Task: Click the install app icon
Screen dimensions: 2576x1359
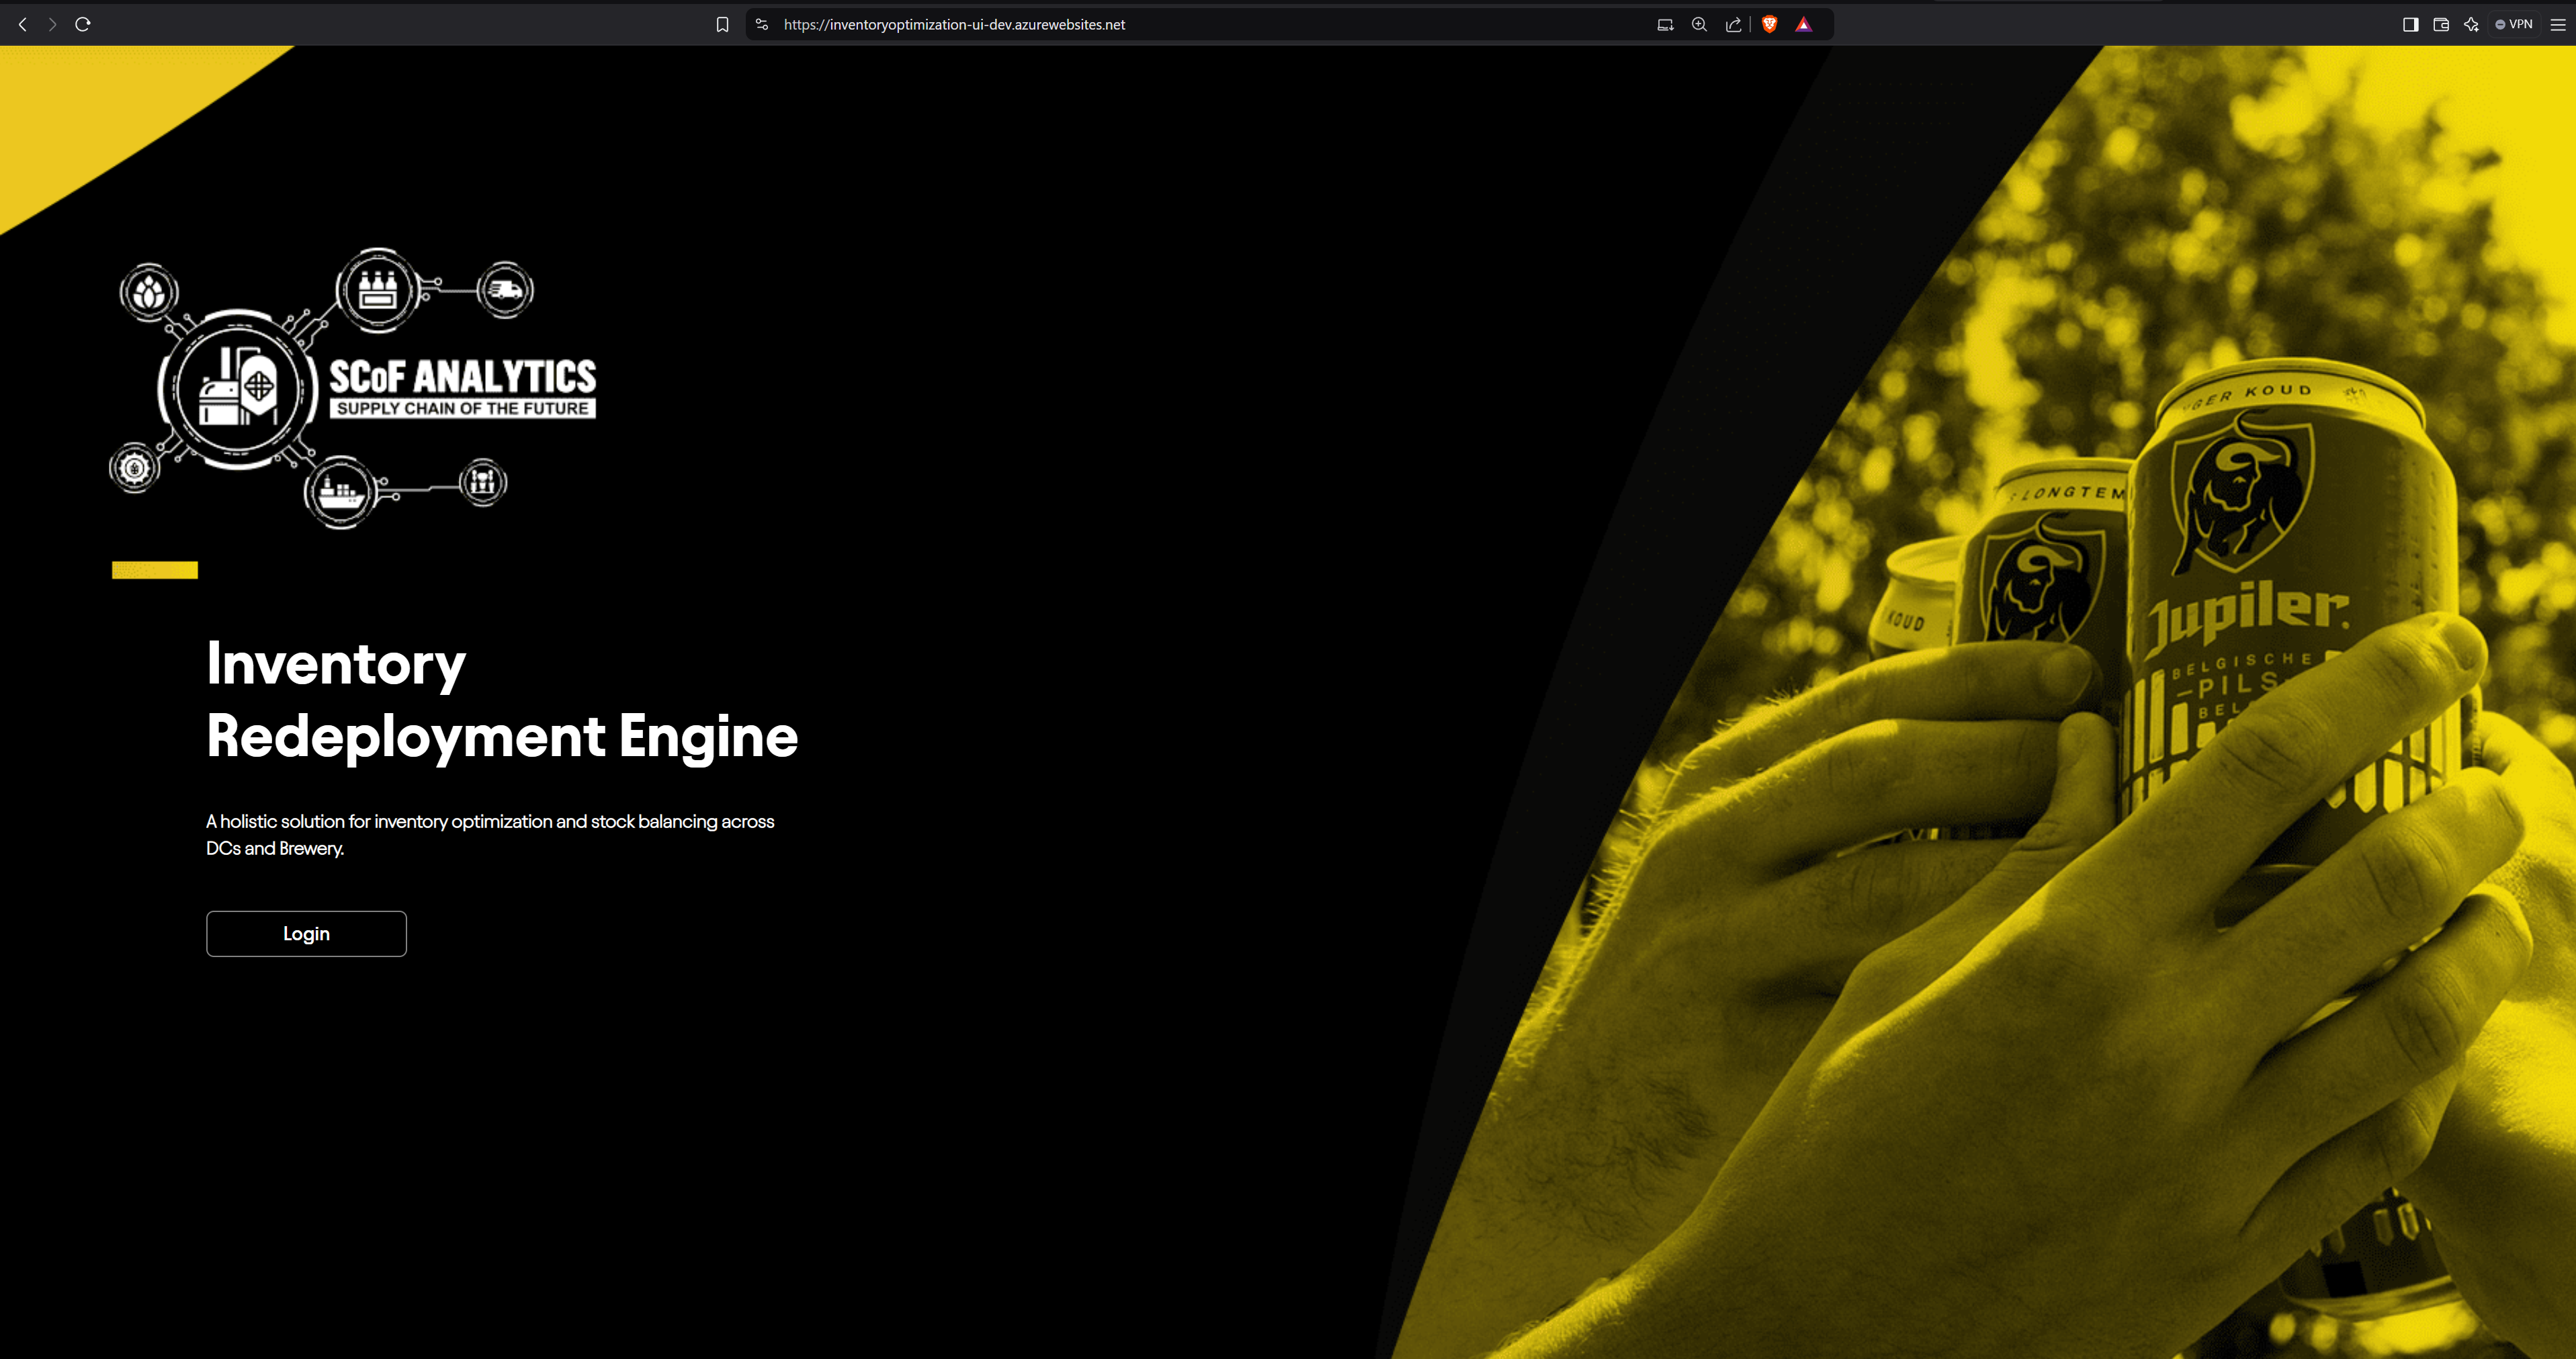Action: coord(1665,24)
